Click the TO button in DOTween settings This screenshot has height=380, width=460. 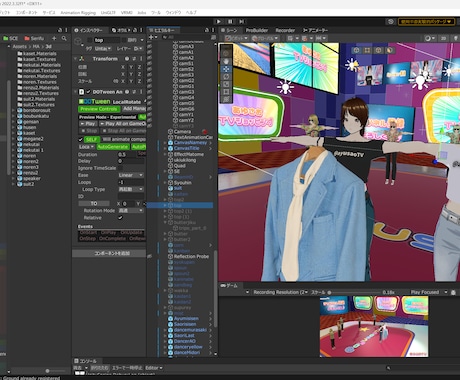94,203
